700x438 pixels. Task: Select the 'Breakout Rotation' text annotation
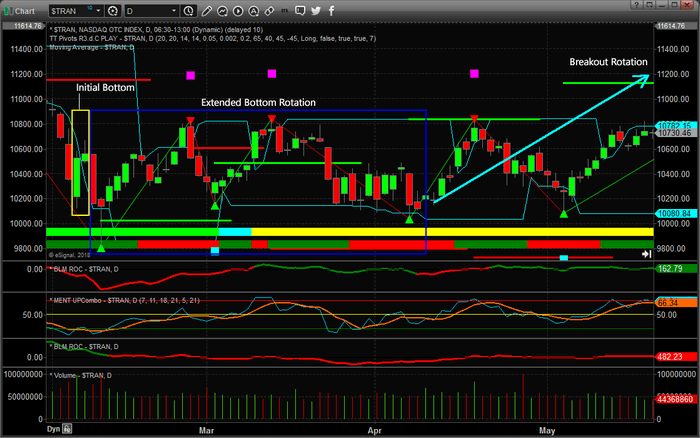pyautogui.click(x=608, y=62)
